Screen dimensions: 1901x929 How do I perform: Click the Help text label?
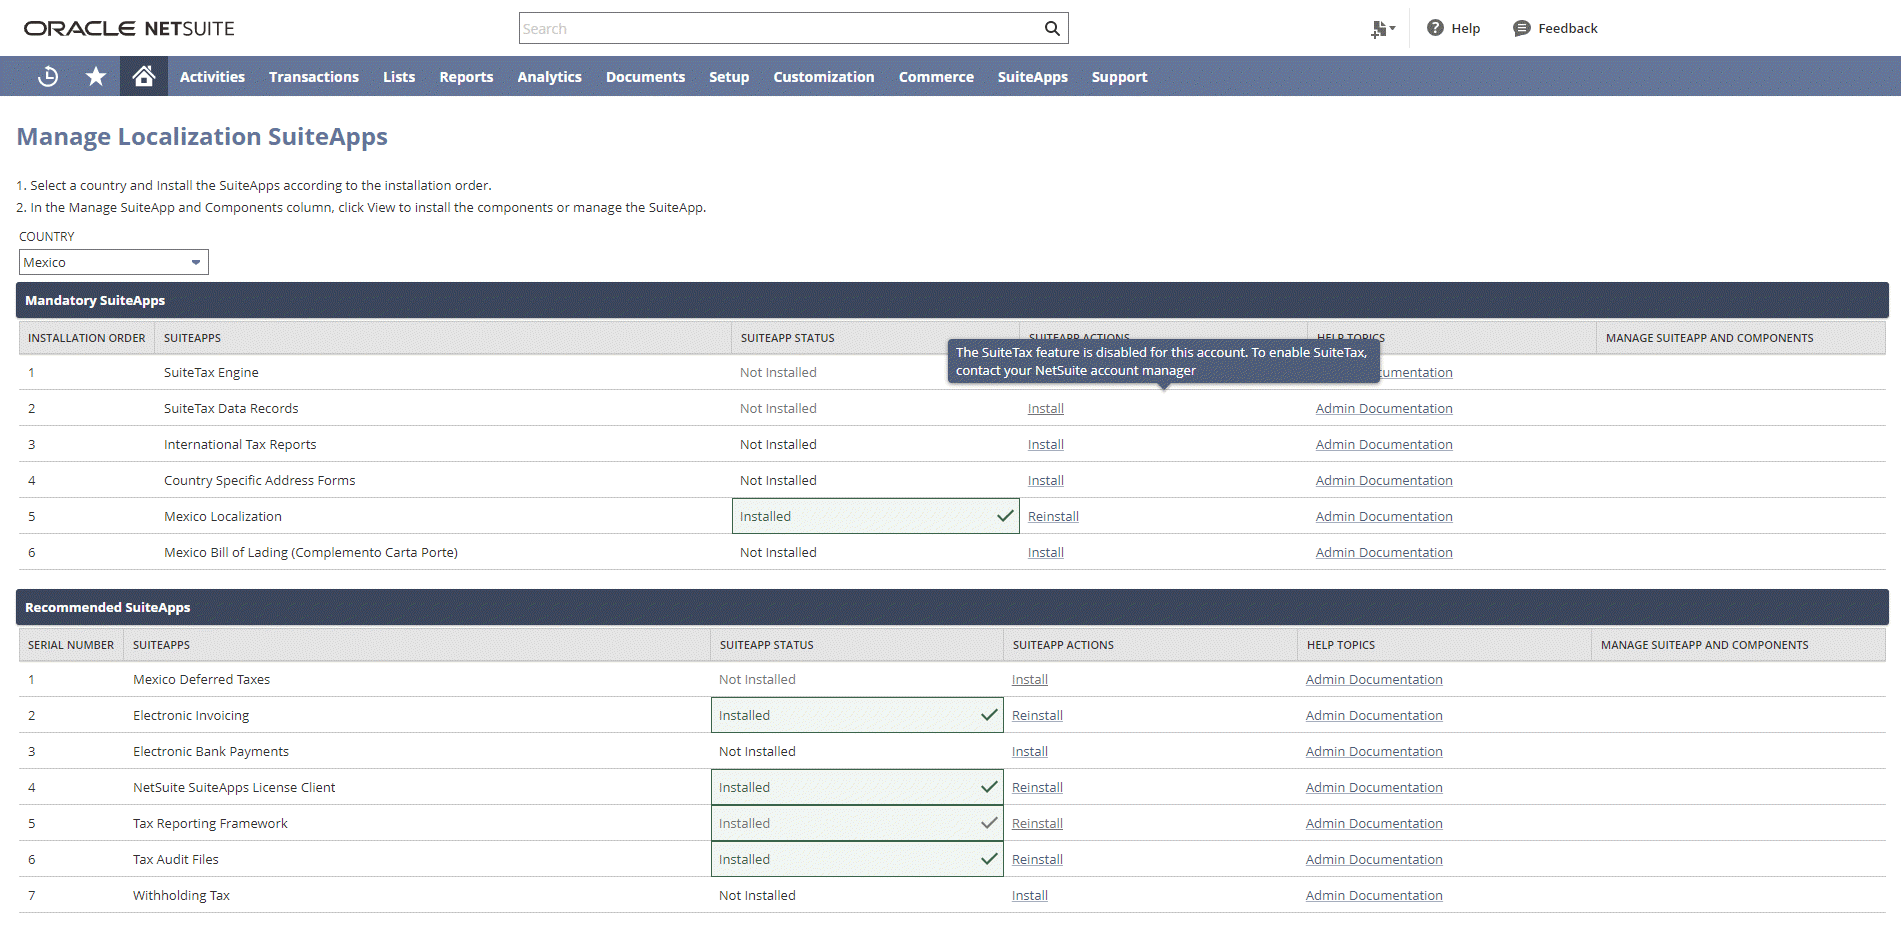1465,28
